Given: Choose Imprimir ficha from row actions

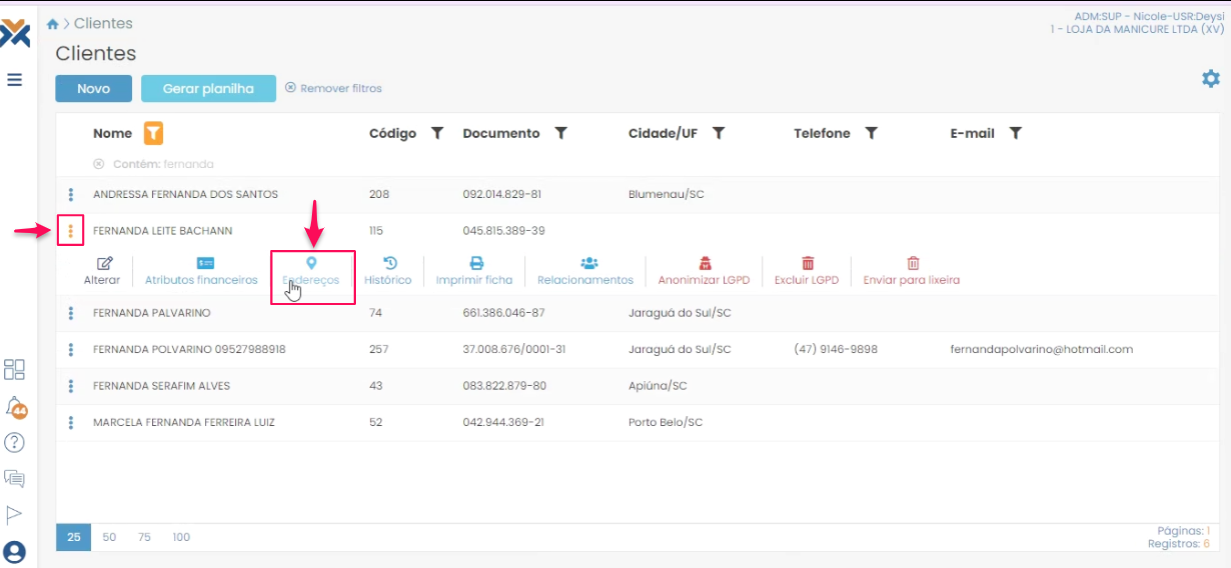Looking at the screenshot, I should [x=474, y=271].
